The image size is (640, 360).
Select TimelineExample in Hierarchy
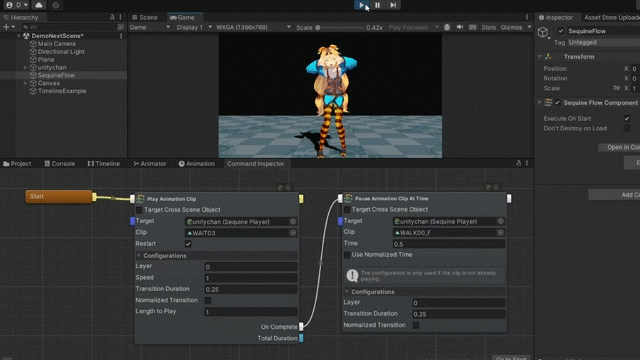pyautogui.click(x=62, y=91)
